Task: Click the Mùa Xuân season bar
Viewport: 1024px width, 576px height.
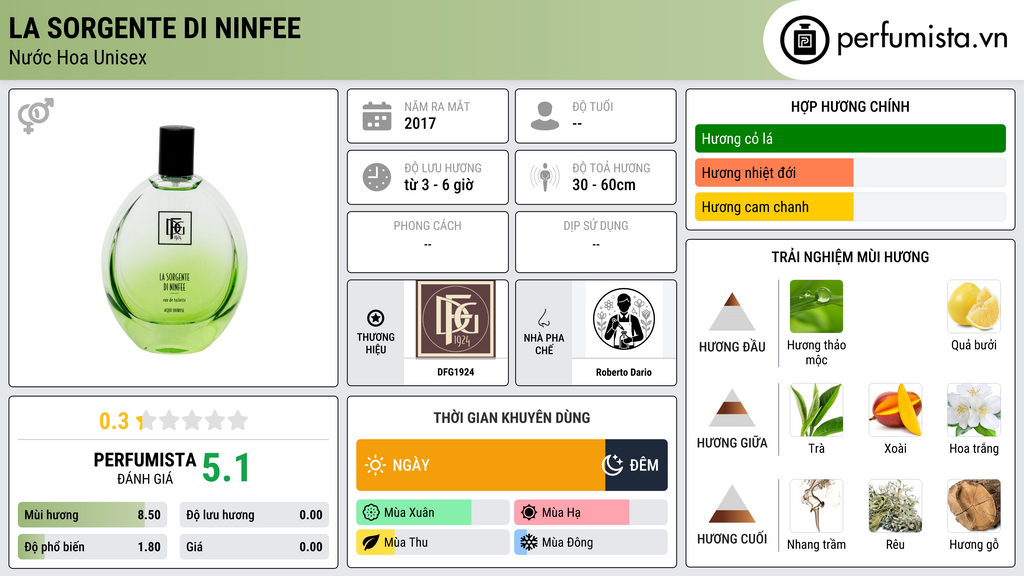Action: pyautogui.click(x=432, y=513)
